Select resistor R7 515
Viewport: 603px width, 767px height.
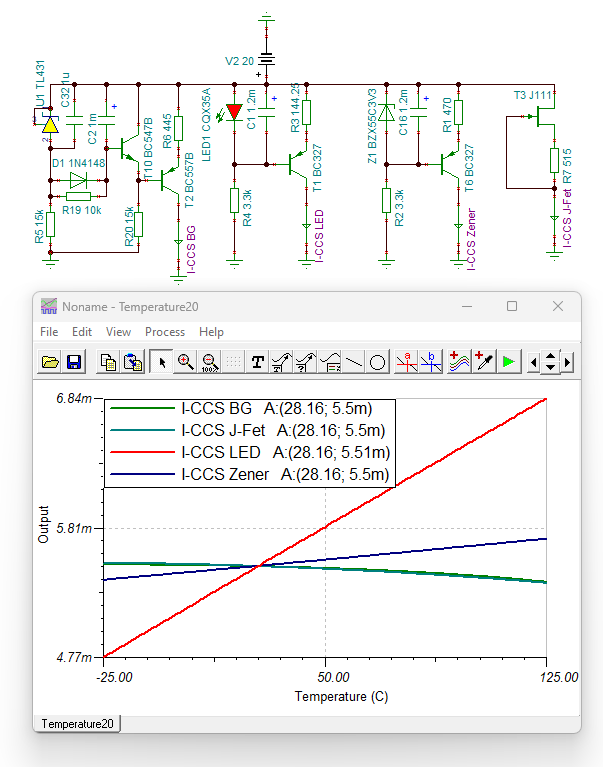coord(554,160)
